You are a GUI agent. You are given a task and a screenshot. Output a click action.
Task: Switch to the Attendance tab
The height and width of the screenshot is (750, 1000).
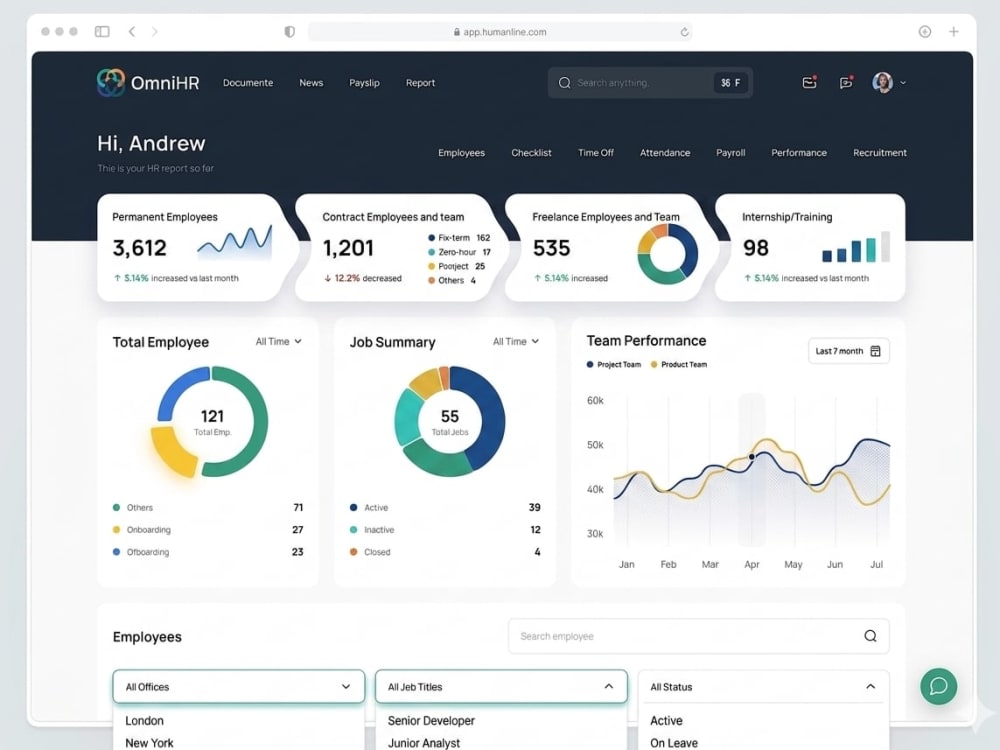(x=665, y=153)
